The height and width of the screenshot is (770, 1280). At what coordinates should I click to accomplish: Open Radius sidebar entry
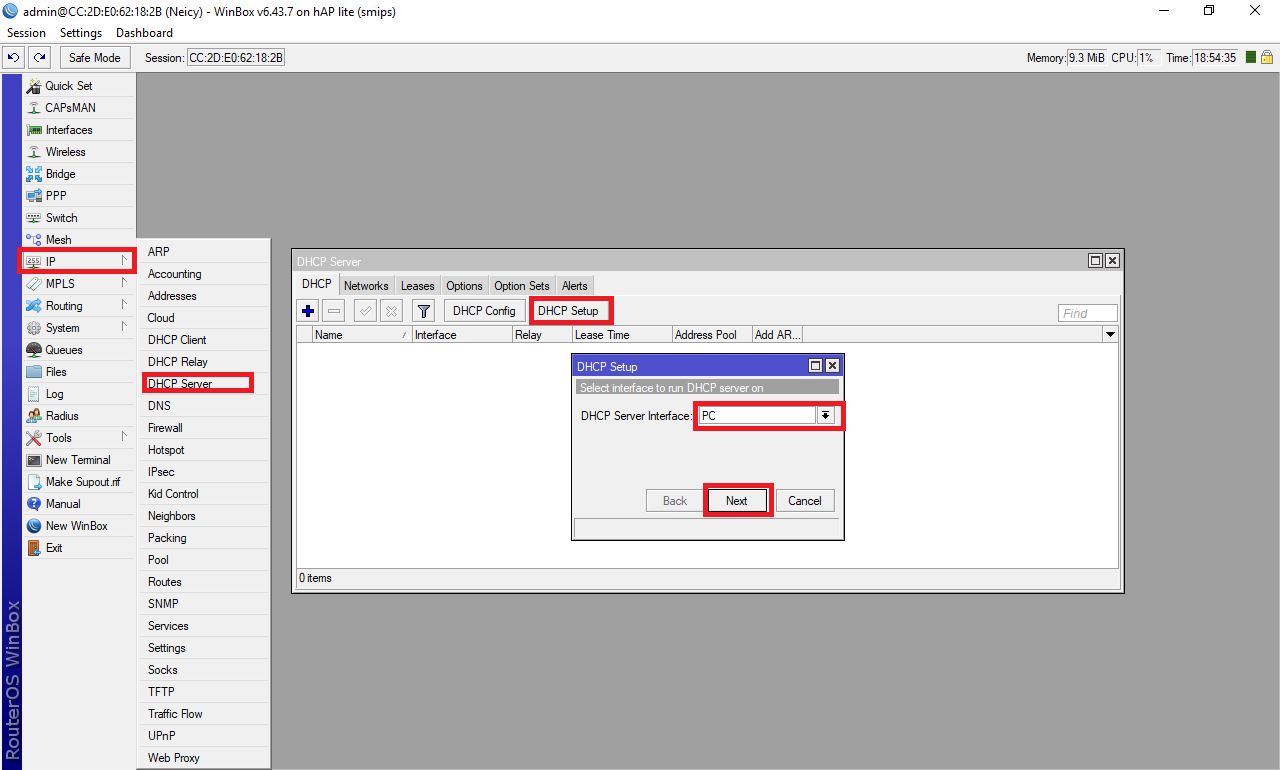79,416
